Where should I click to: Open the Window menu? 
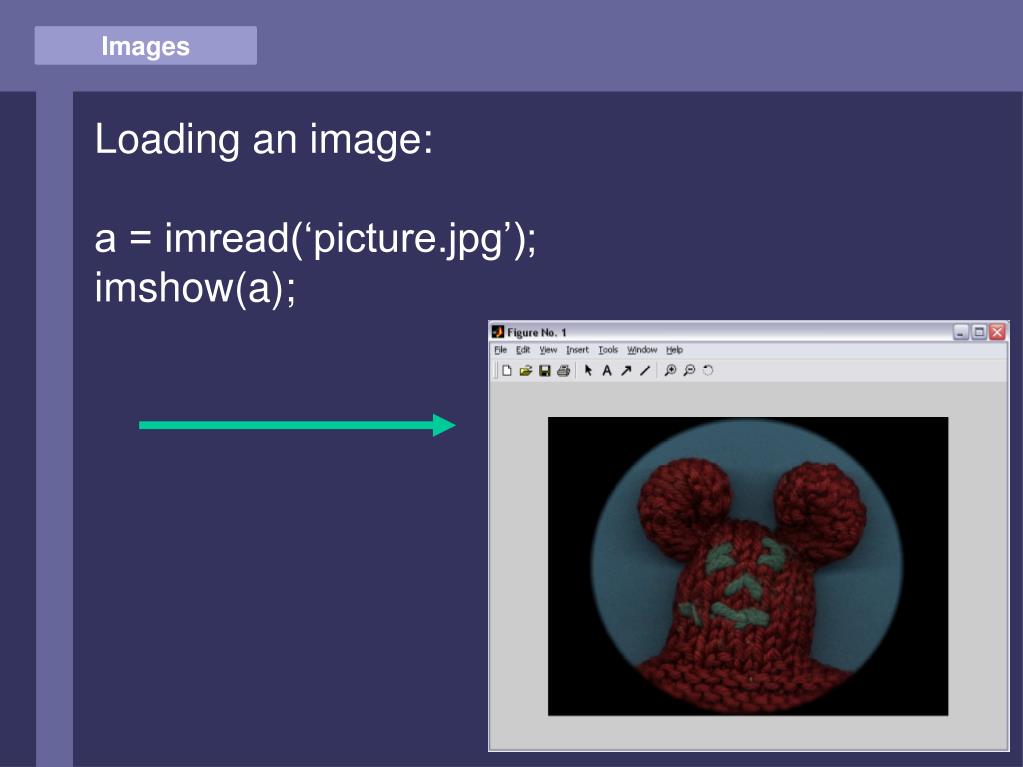pos(642,350)
